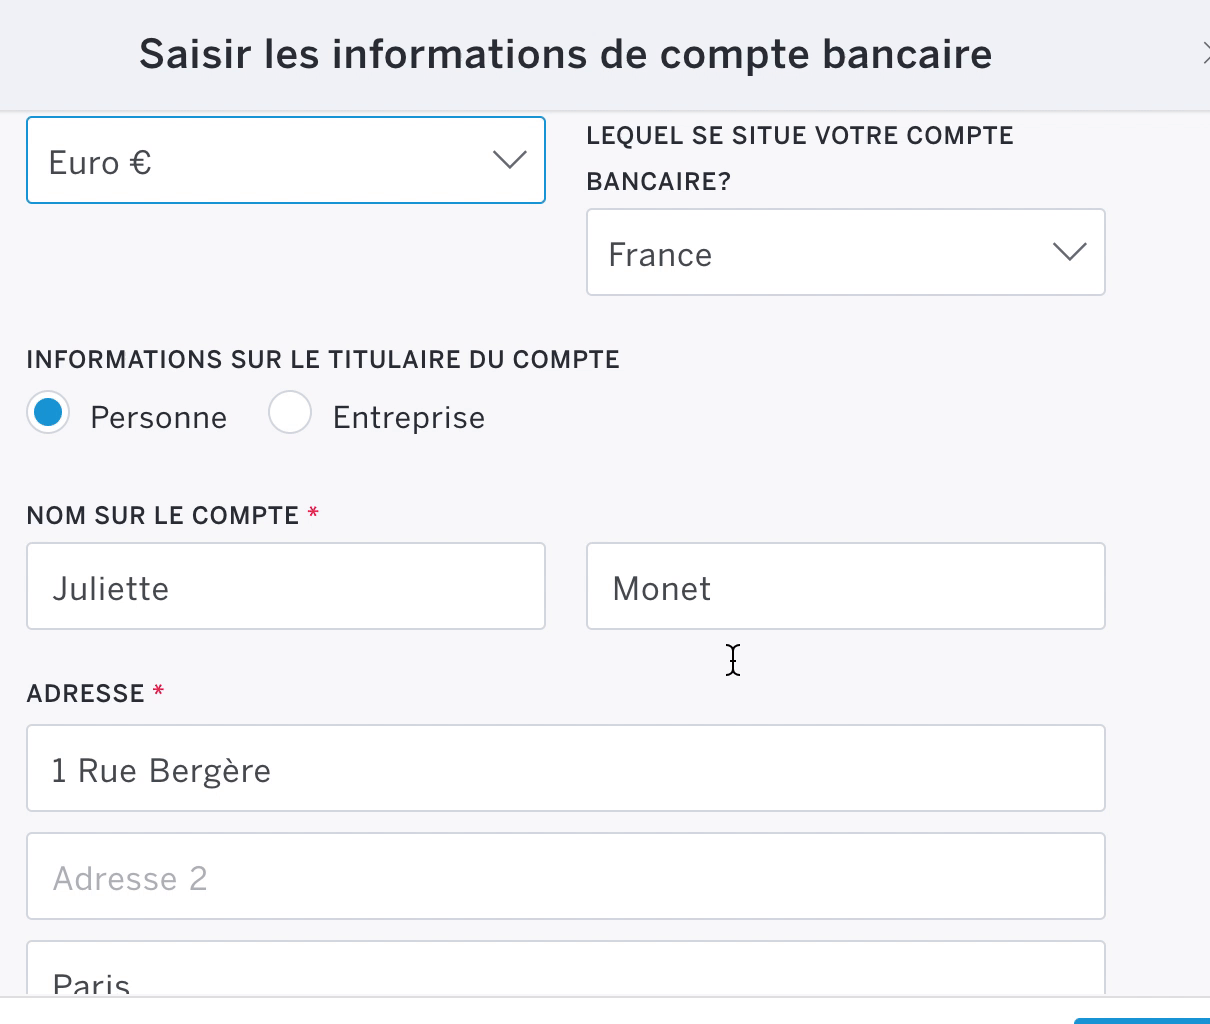Click the INFORMATIONS SUR LE TITULAIRE heading
The width and height of the screenshot is (1210, 1024).
323,360
